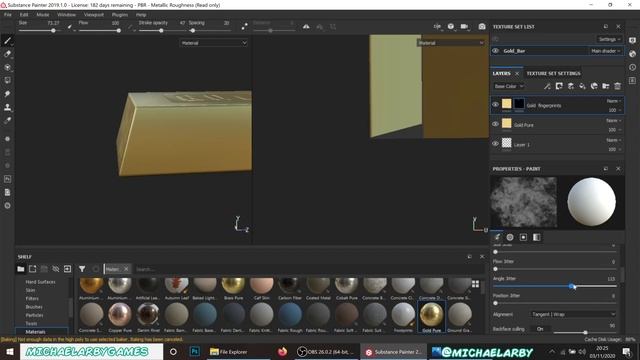Select the Copper Pure material thumbnail
Screen dimensions: 640x360
tap(120, 317)
